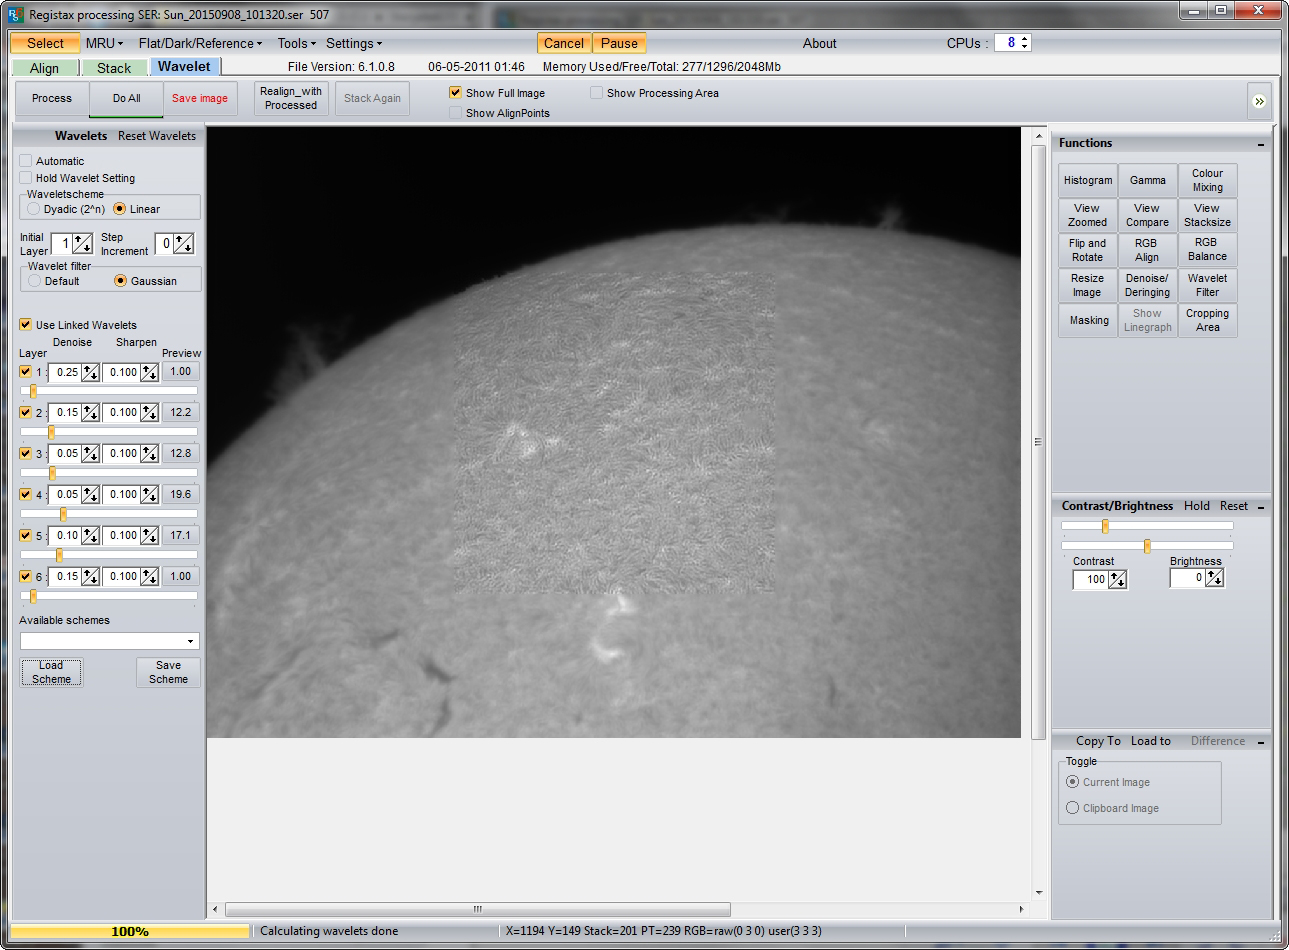This screenshot has width=1289, height=950.
Task: Click Reset Wavelets link
Action: [x=157, y=135]
